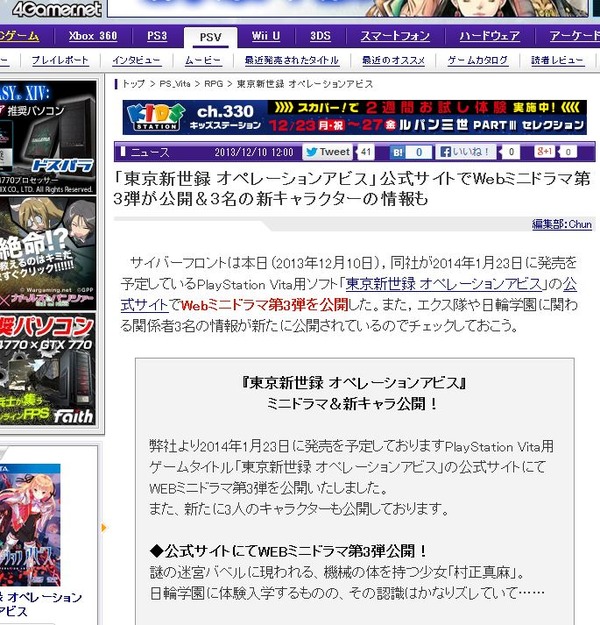Click the ニュース category label

tap(150, 152)
